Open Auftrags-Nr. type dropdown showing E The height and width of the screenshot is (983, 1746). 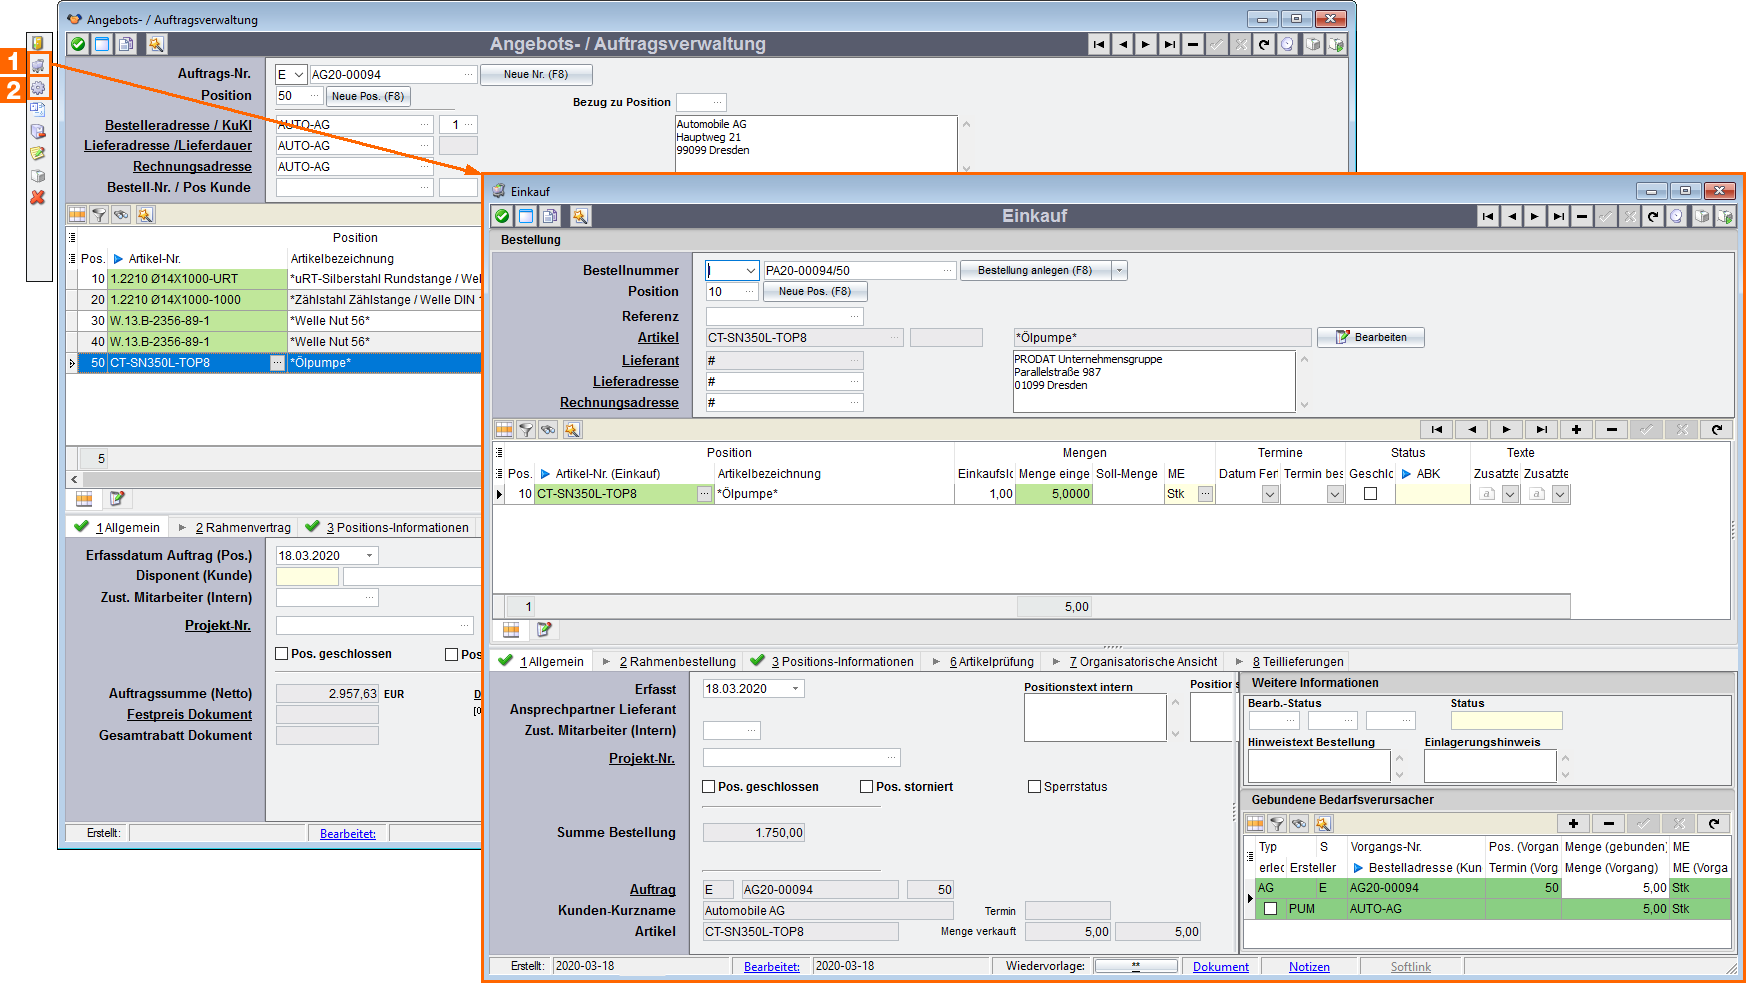tap(299, 75)
